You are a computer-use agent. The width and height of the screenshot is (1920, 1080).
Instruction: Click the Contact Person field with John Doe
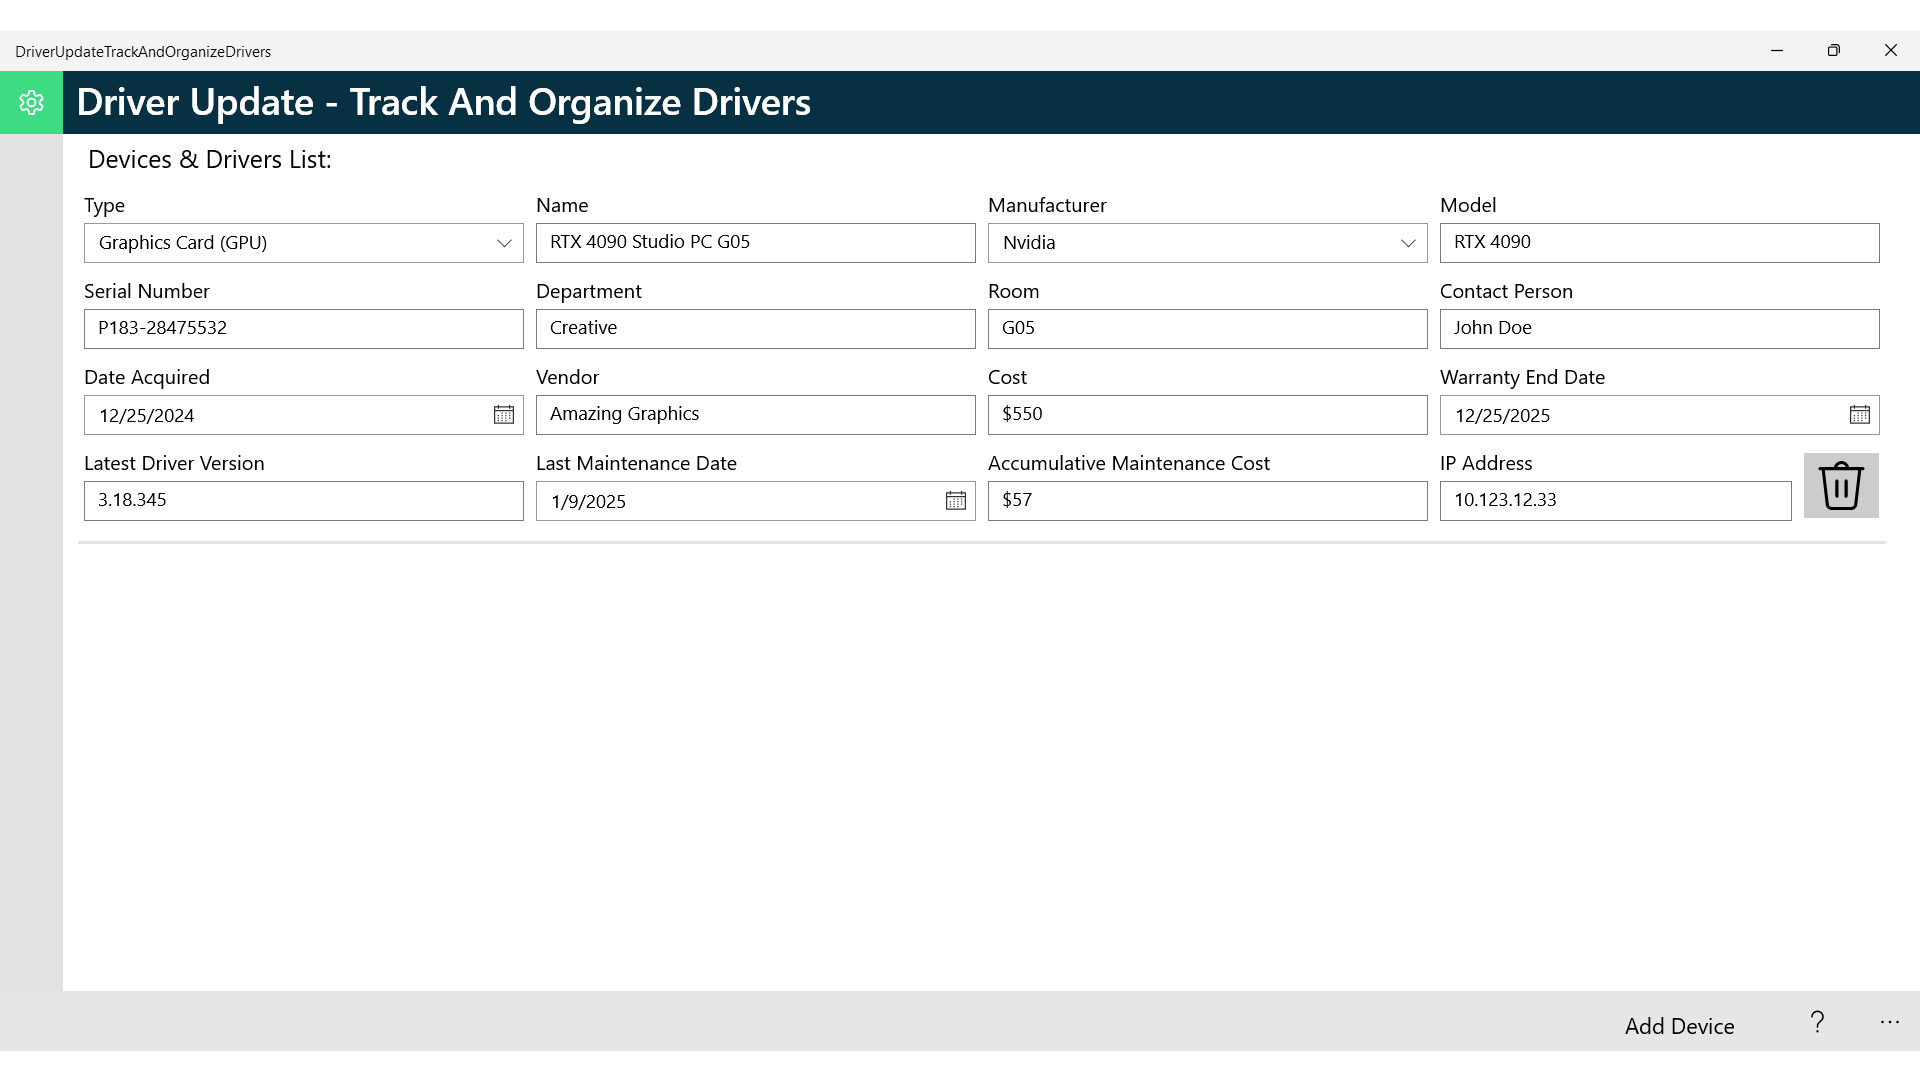pyautogui.click(x=1658, y=328)
